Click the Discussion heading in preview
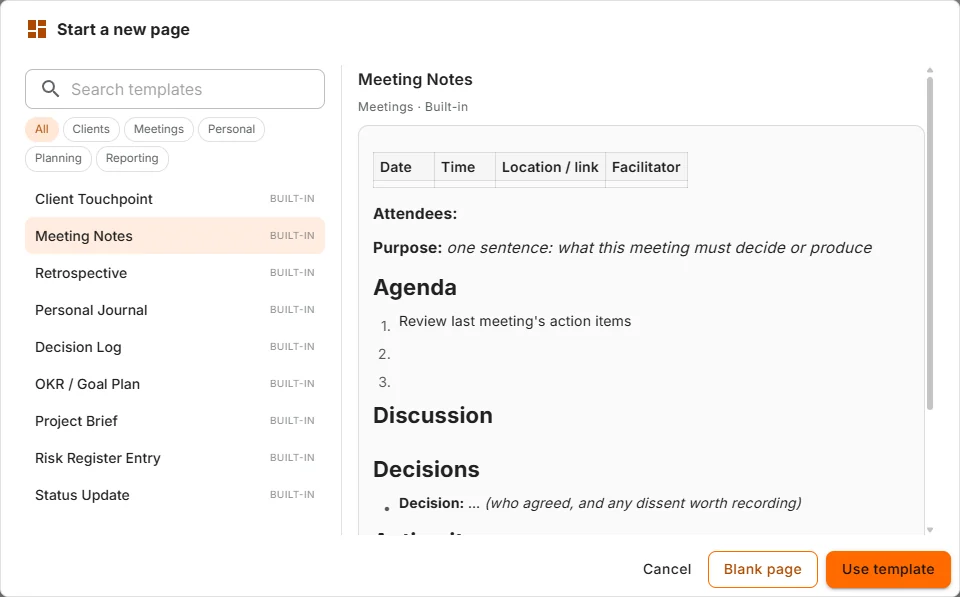Image resolution: width=960 pixels, height=597 pixels. click(x=433, y=415)
